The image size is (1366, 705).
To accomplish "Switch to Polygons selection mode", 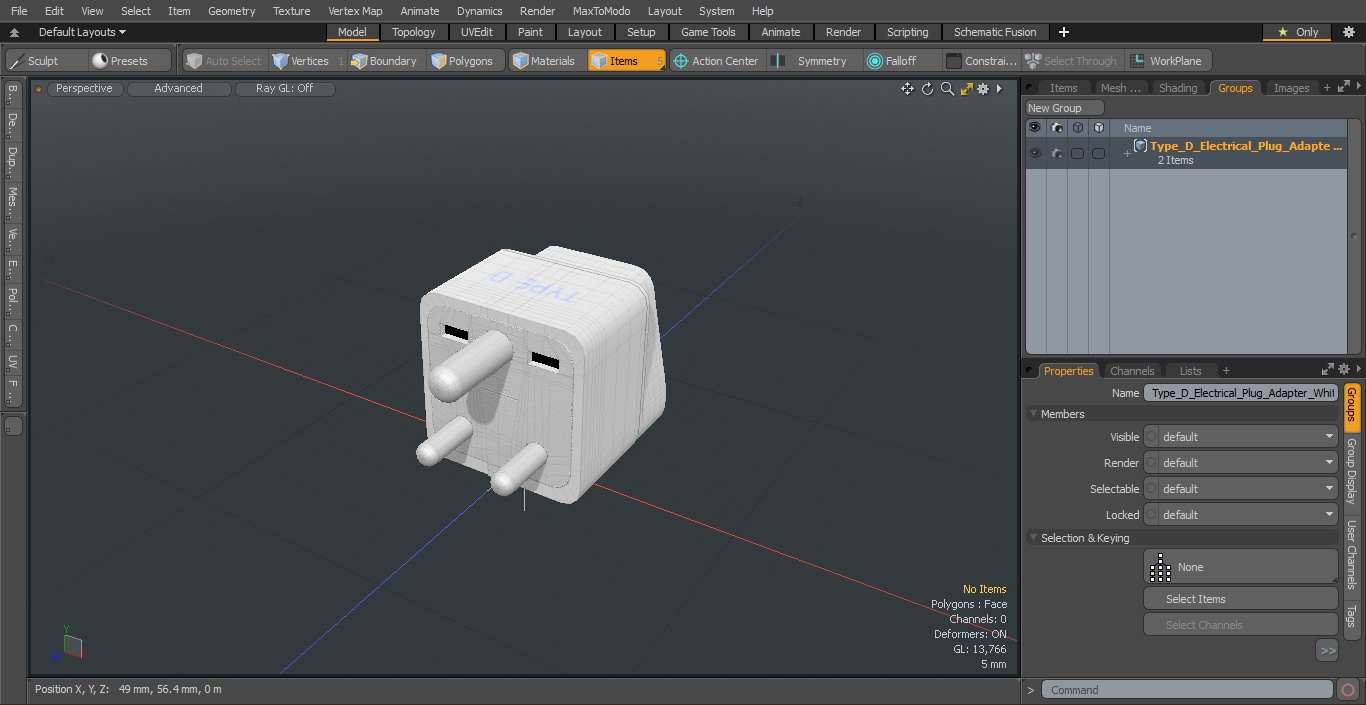I will 462,61.
